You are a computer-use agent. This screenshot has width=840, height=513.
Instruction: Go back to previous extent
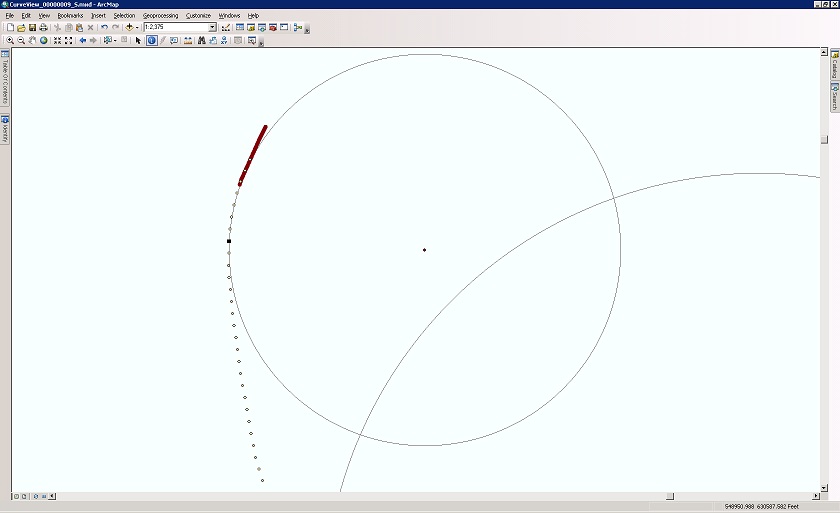point(82,40)
